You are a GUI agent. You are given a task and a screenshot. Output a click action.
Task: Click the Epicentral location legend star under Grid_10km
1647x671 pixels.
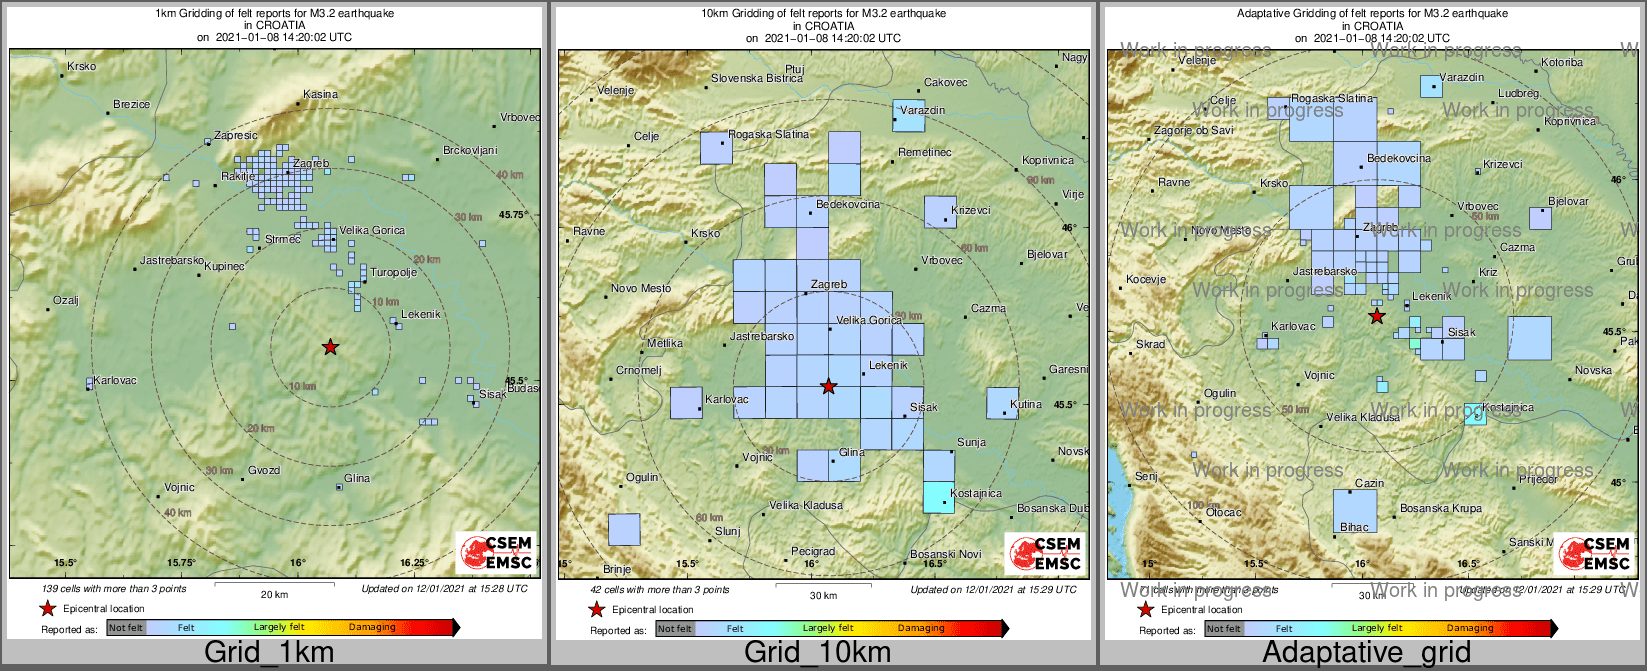(x=596, y=609)
